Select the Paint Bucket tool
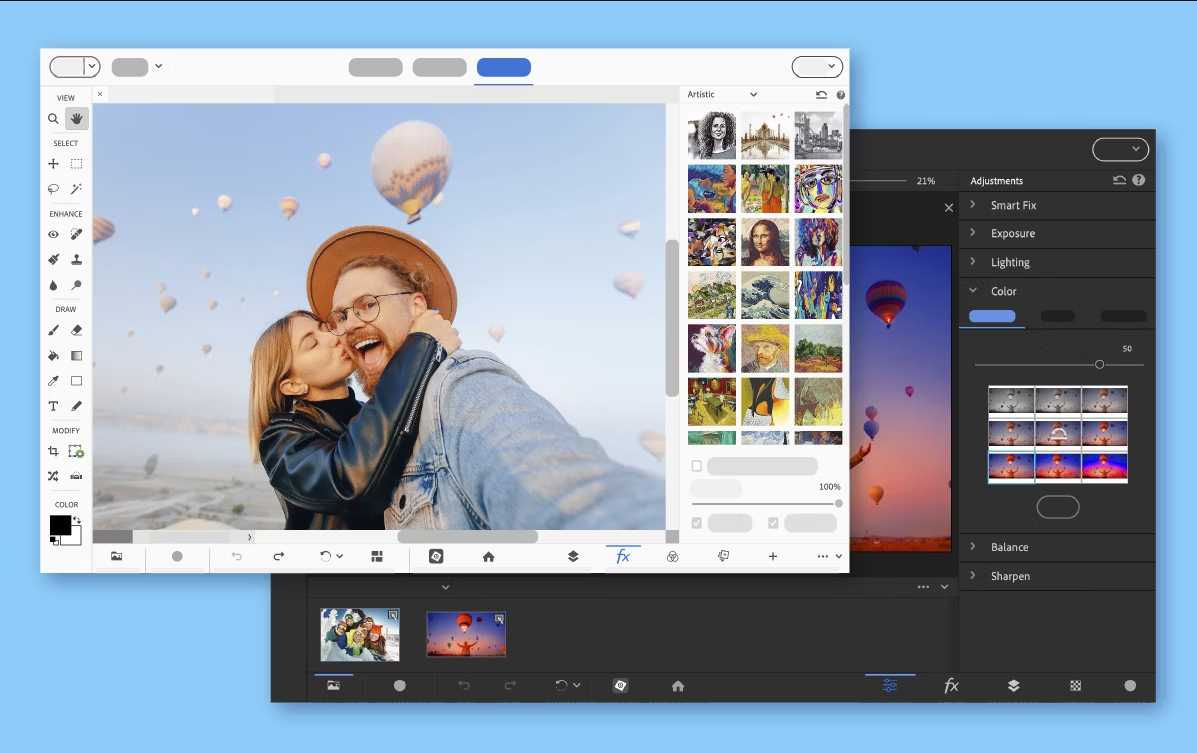This screenshot has height=753, width=1197. (54, 355)
